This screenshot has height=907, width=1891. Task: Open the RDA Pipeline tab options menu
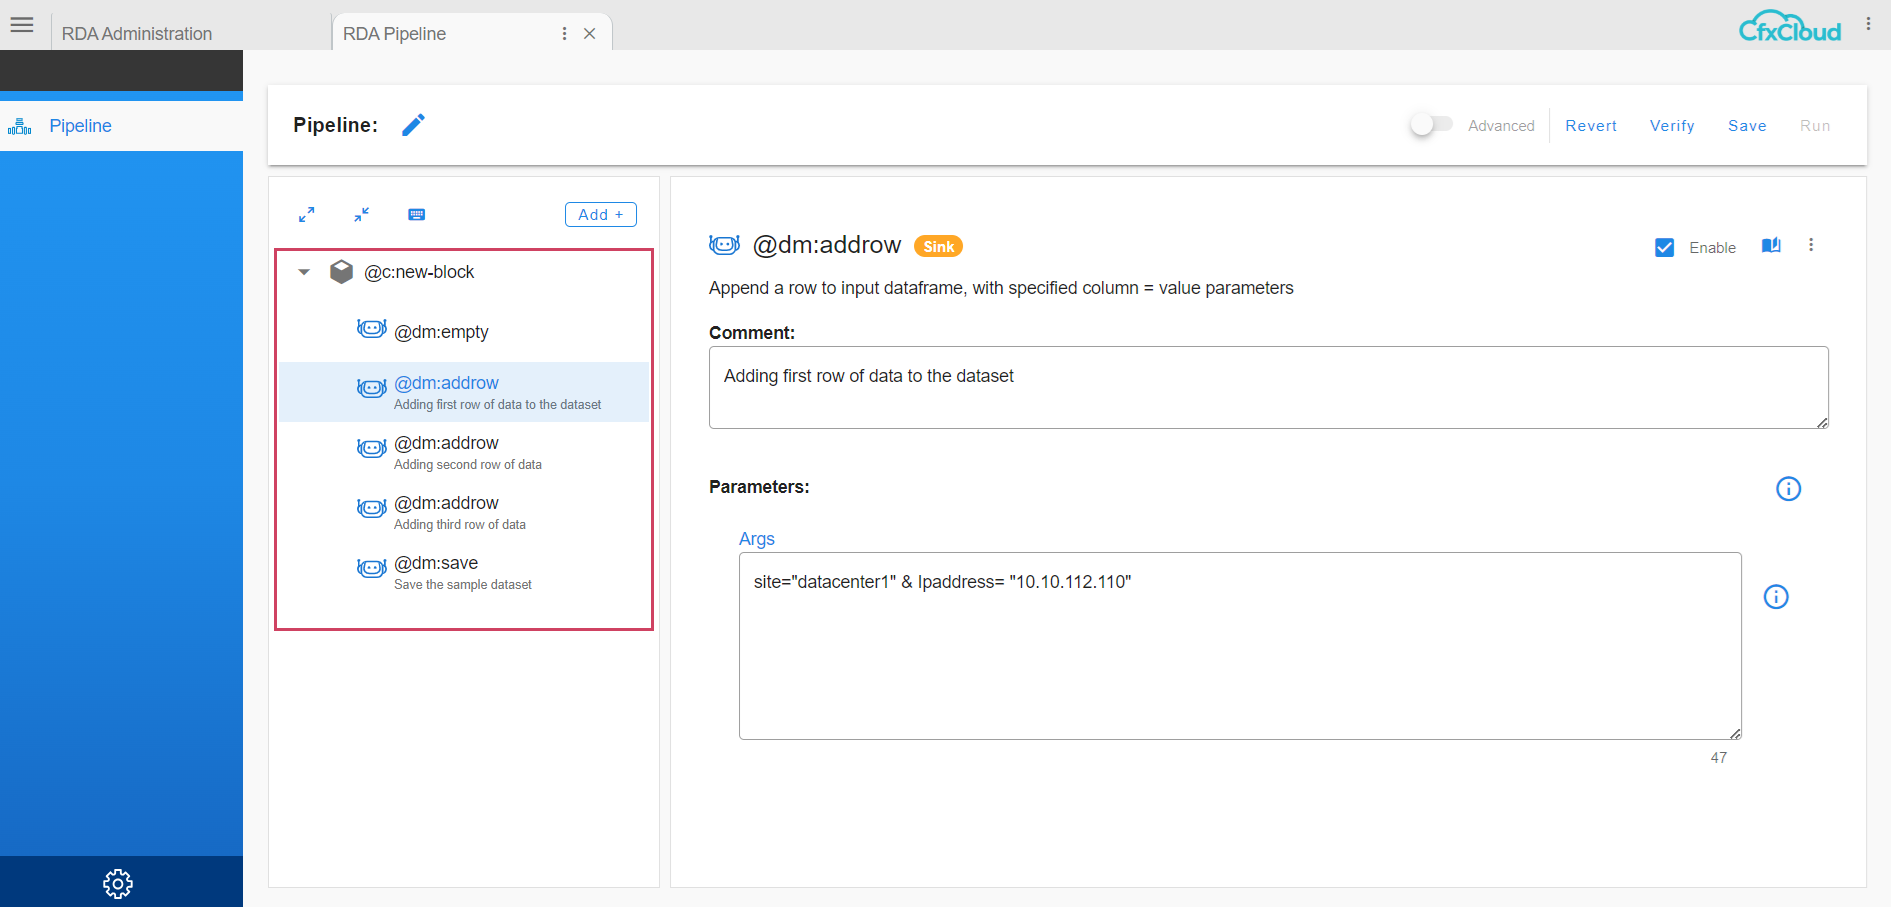565,34
